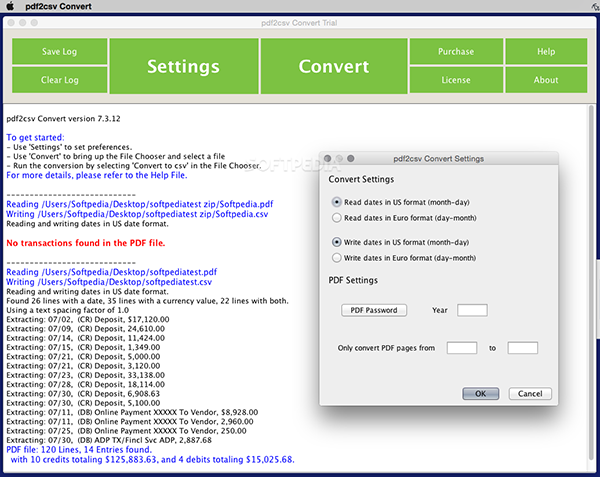Click the summary line '10 credits totaling $125,883.63'
The image size is (600, 477).
(152, 459)
